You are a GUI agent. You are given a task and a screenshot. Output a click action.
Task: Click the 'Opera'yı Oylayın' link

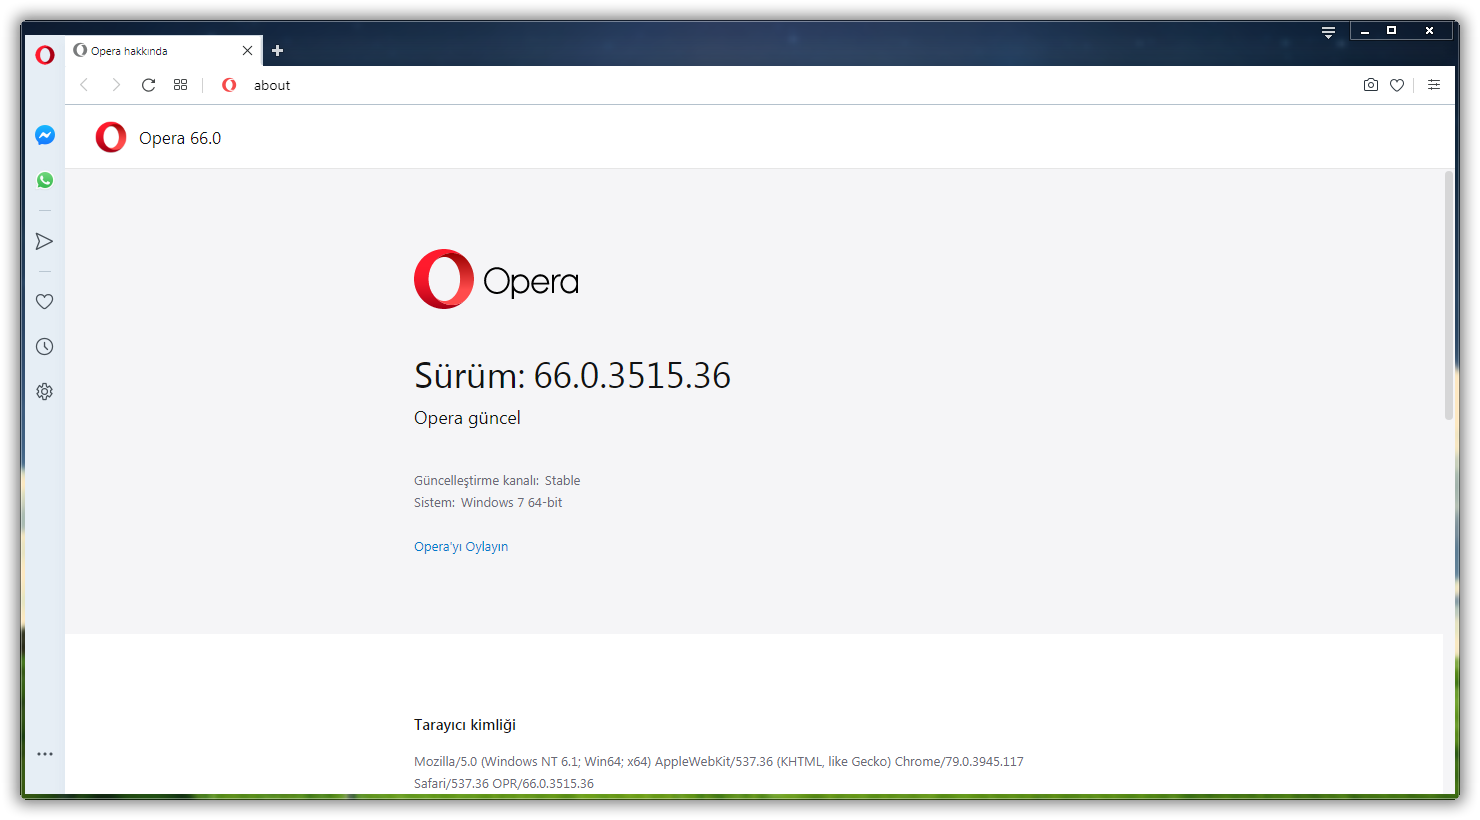pyautogui.click(x=461, y=547)
